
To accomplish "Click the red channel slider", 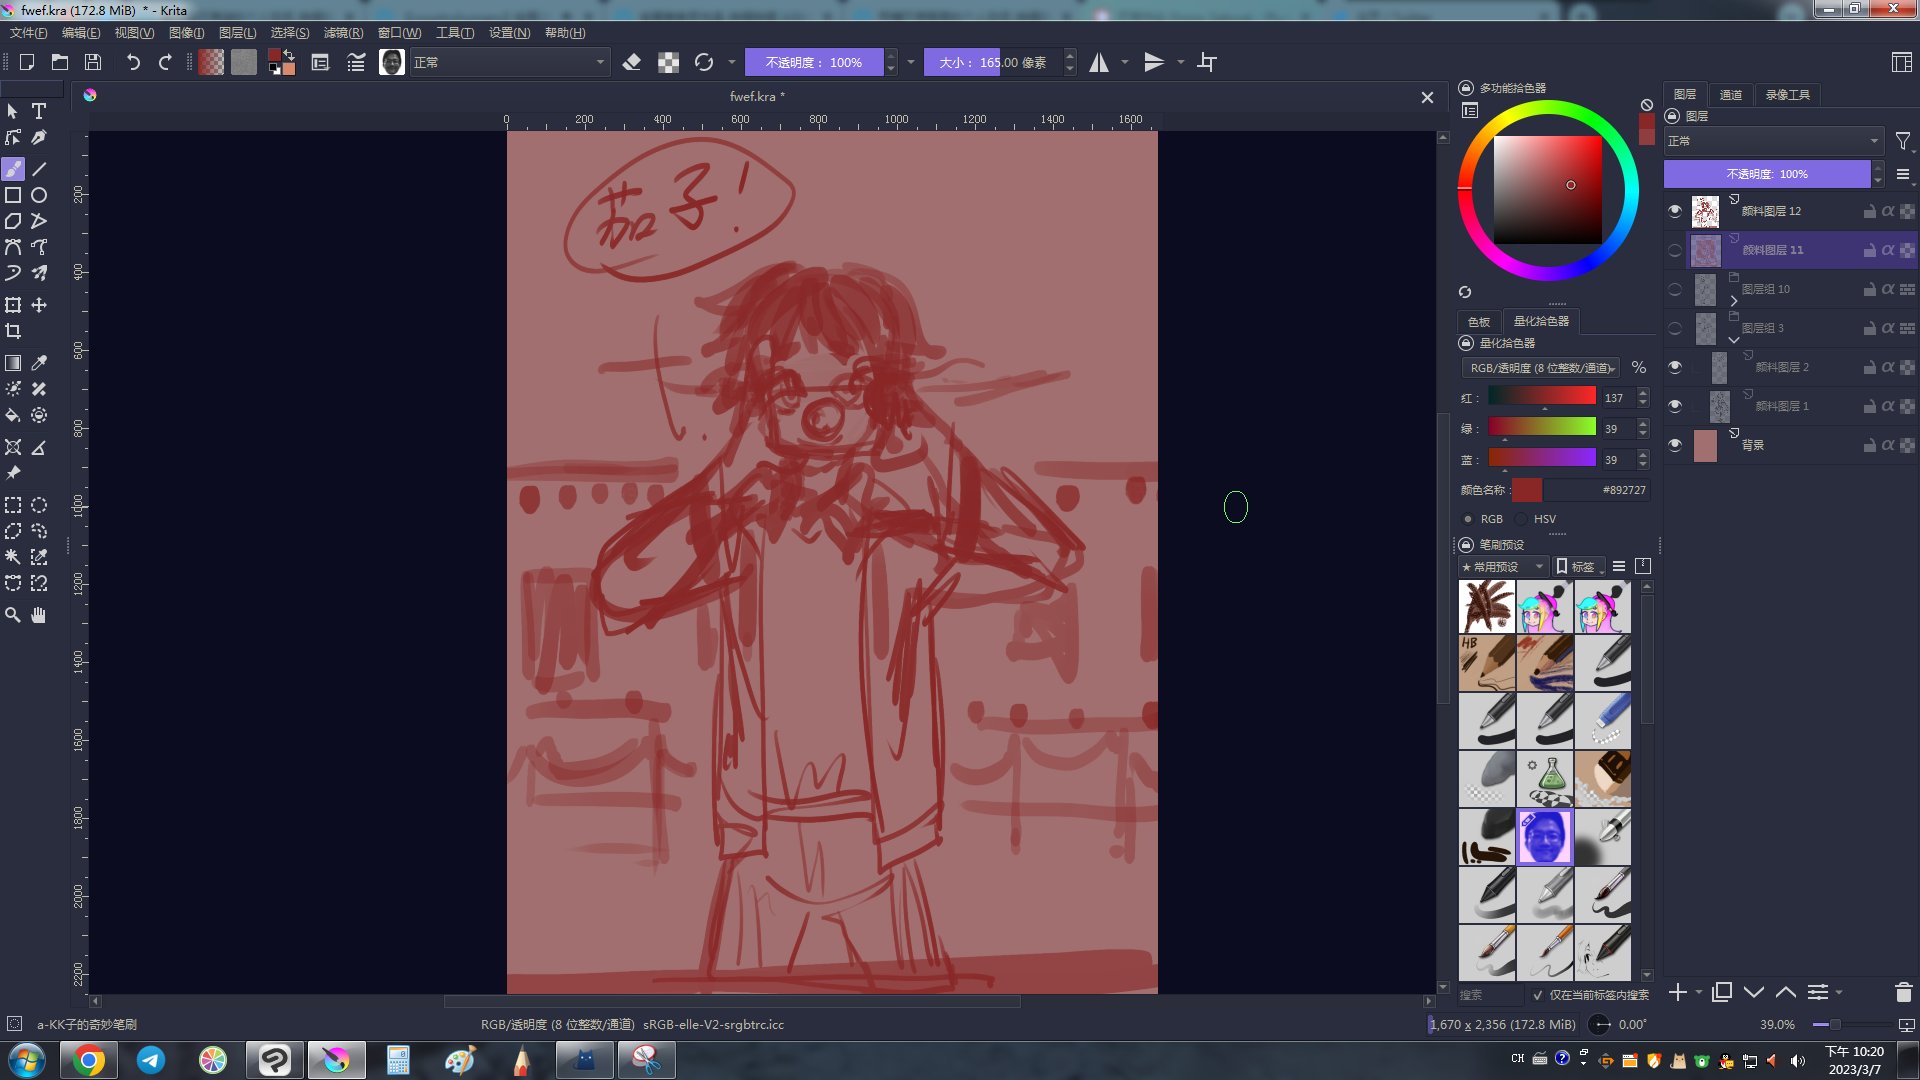I will (x=1541, y=397).
